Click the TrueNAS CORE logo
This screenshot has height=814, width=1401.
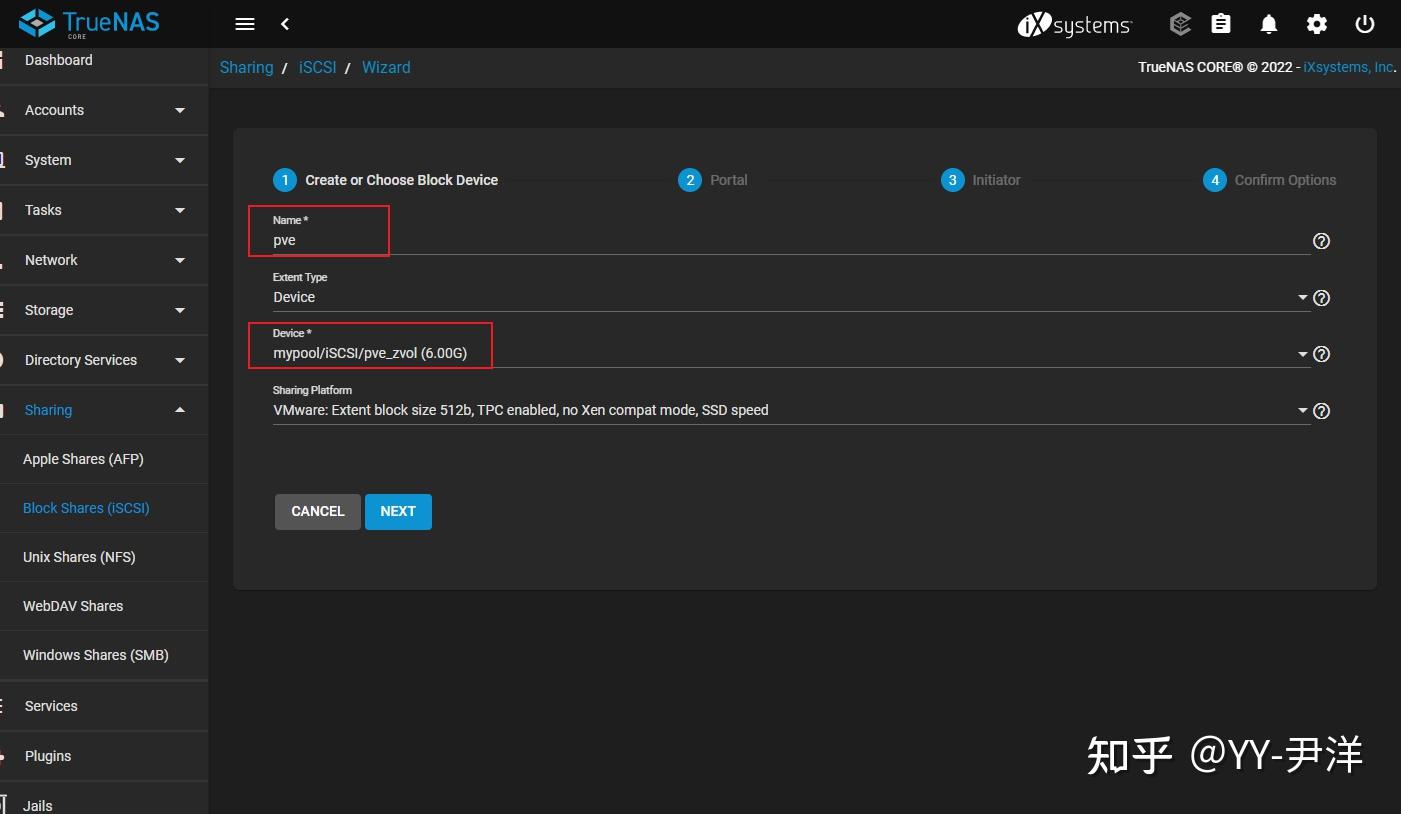pos(88,22)
